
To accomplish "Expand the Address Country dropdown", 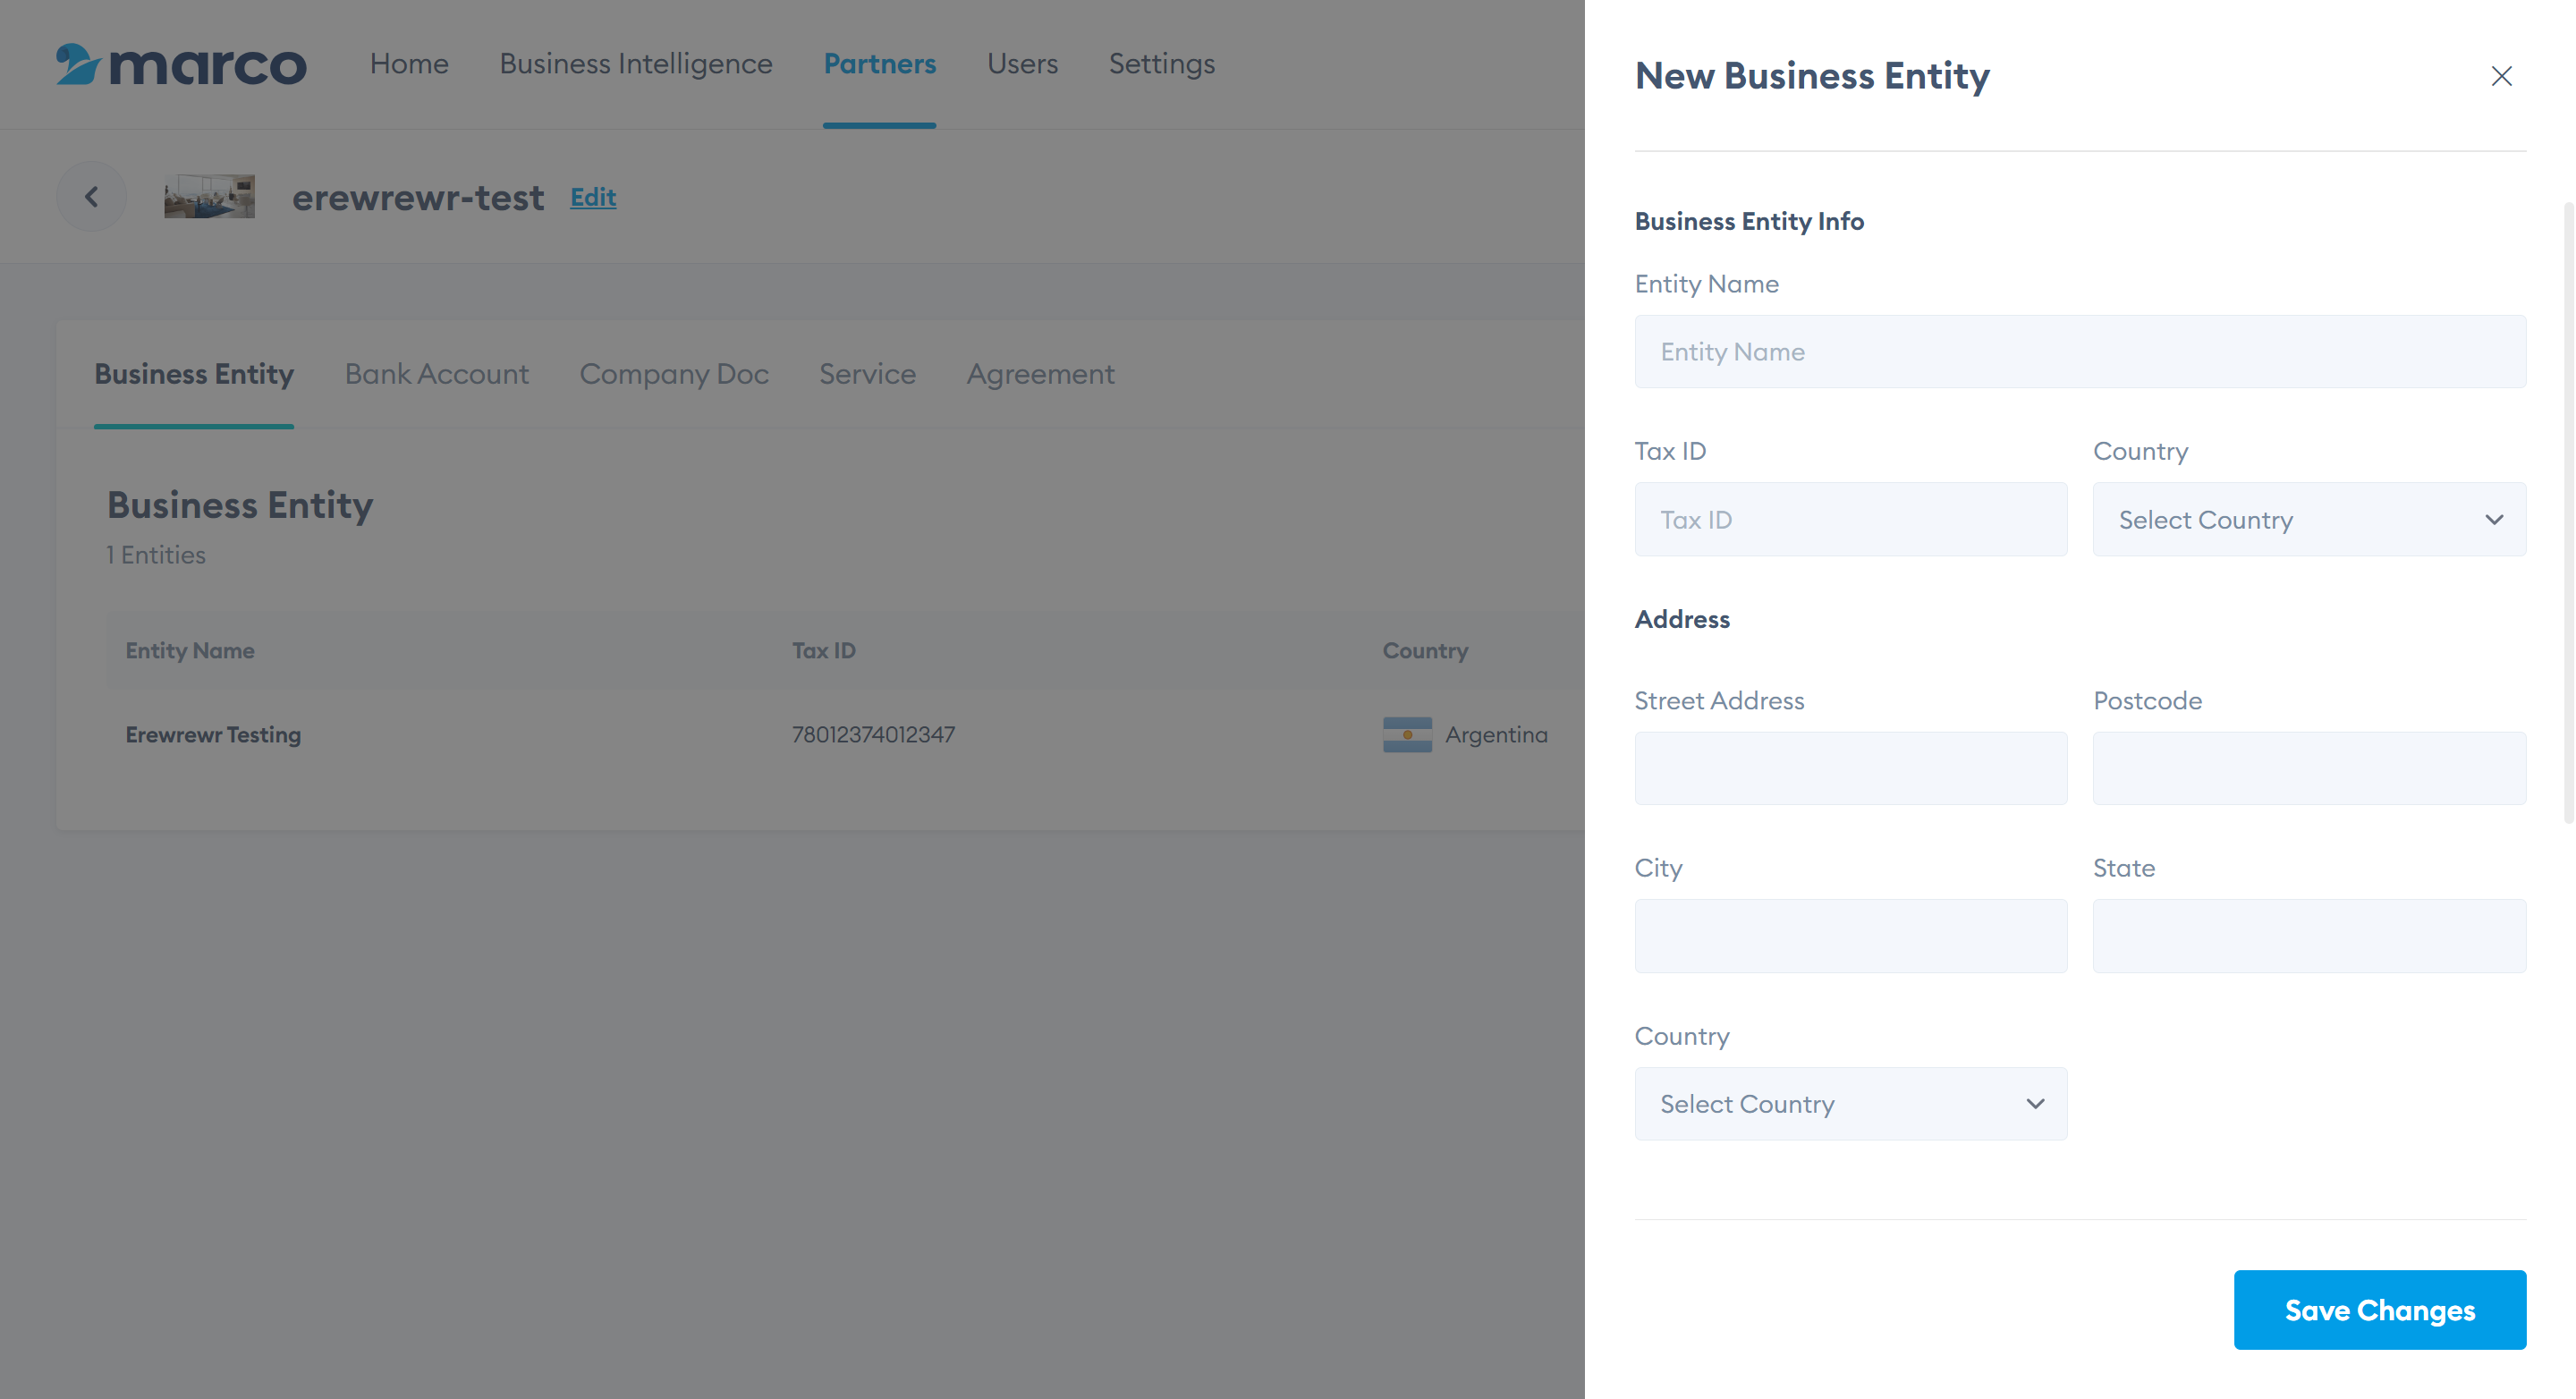I will point(1850,1104).
